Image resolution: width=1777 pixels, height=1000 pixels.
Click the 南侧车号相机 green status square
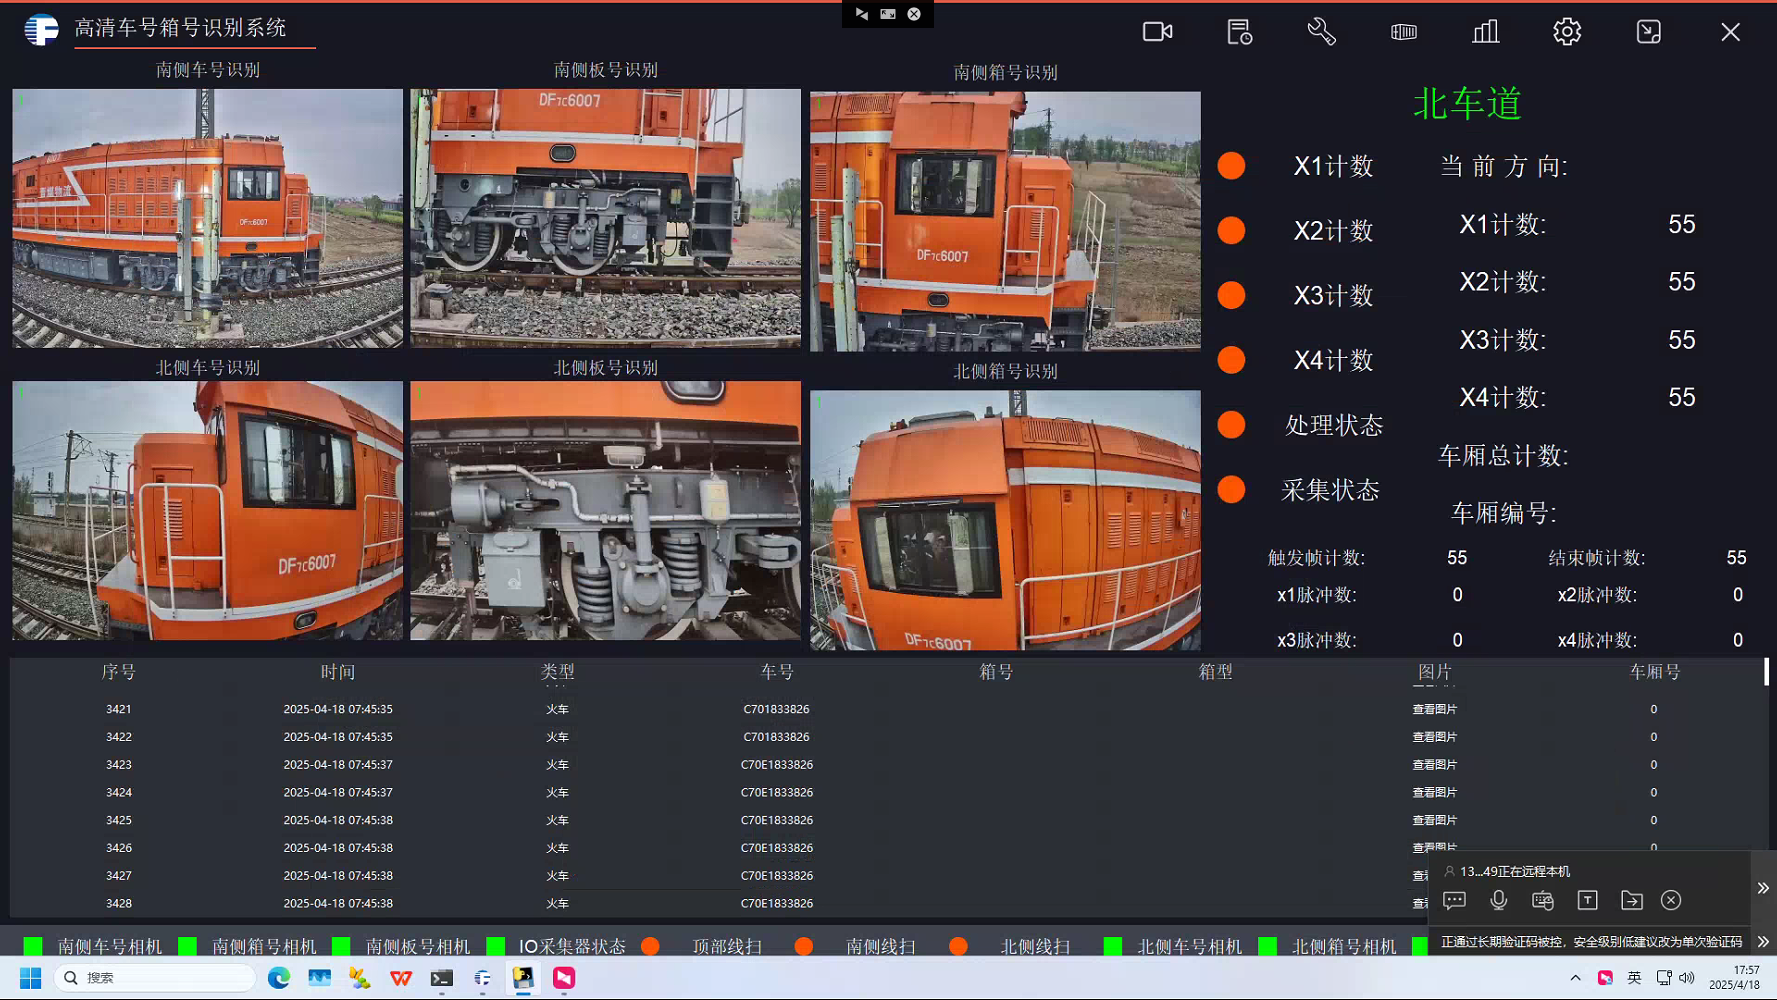tap(33, 946)
